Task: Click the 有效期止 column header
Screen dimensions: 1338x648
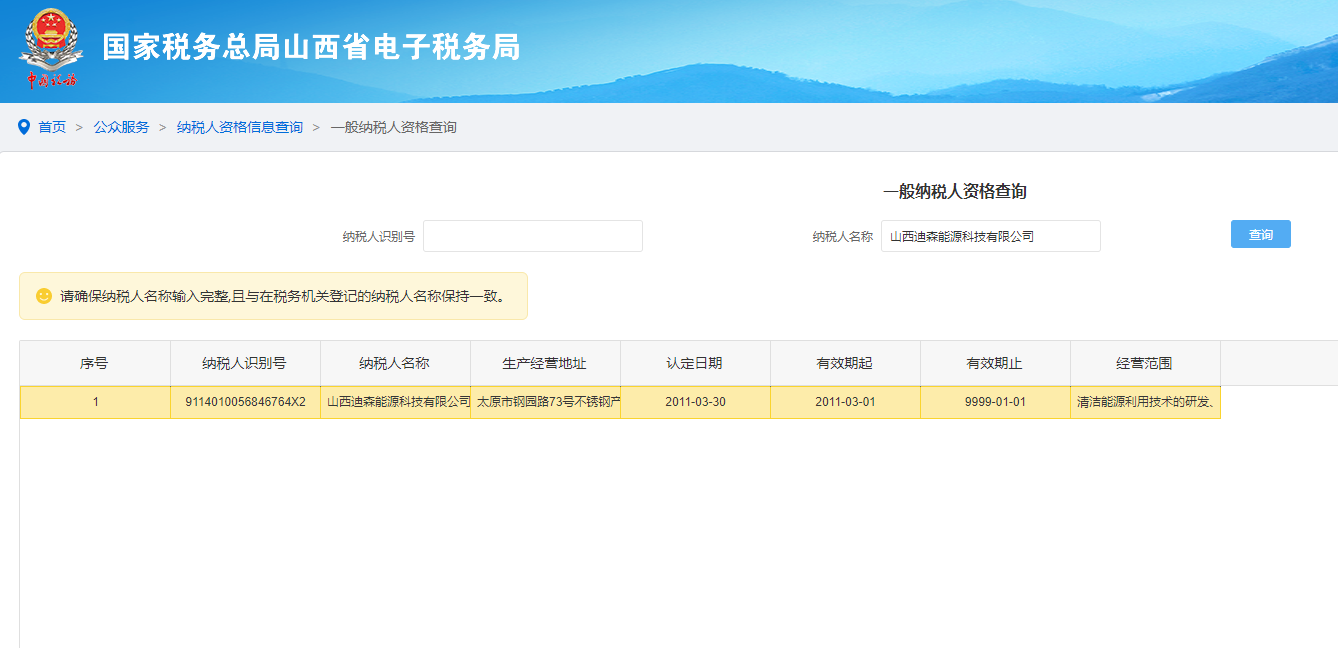Action: tap(995, 363)
